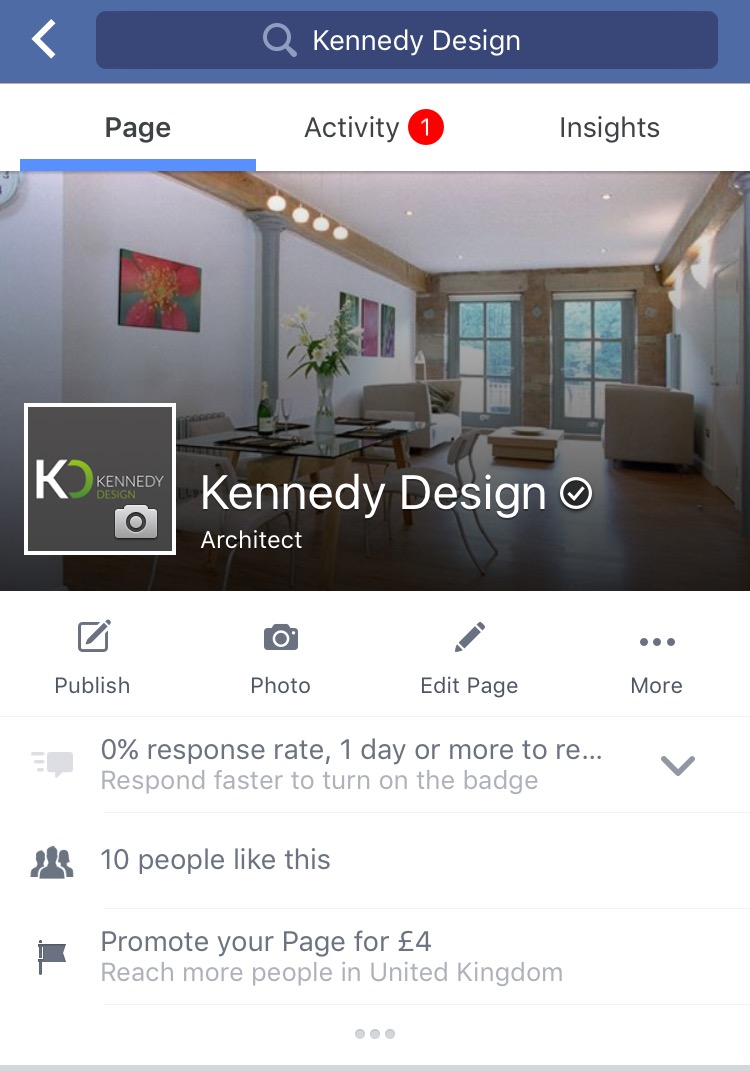Tap the camera icon on profile picture

point(136,522)
